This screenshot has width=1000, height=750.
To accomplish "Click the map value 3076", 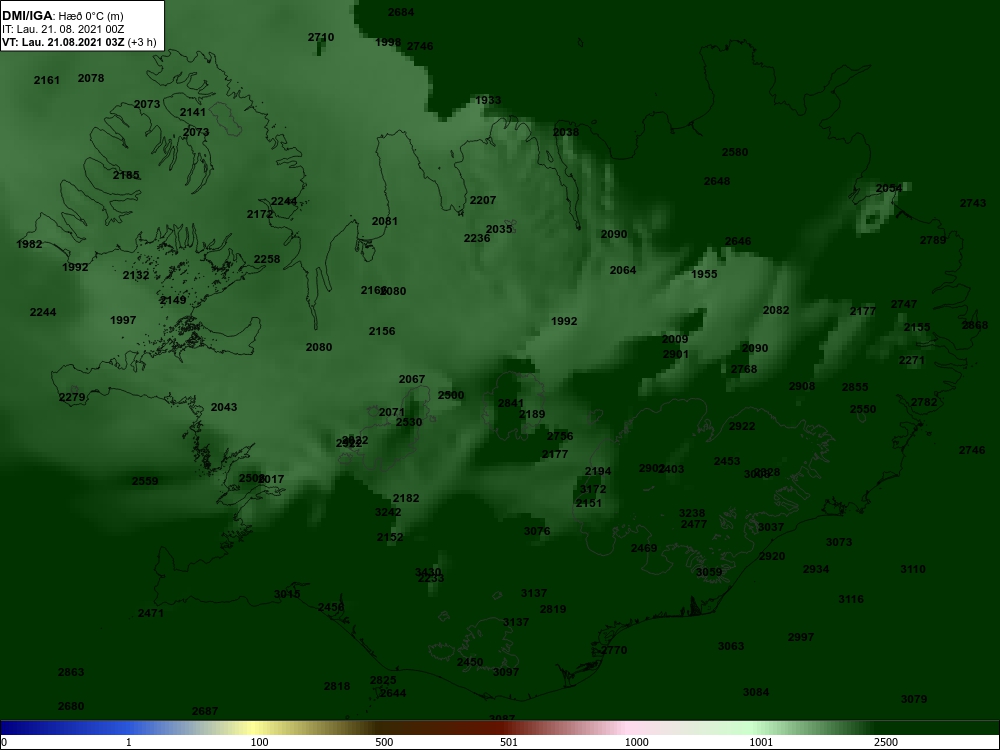I will point(537,531).
